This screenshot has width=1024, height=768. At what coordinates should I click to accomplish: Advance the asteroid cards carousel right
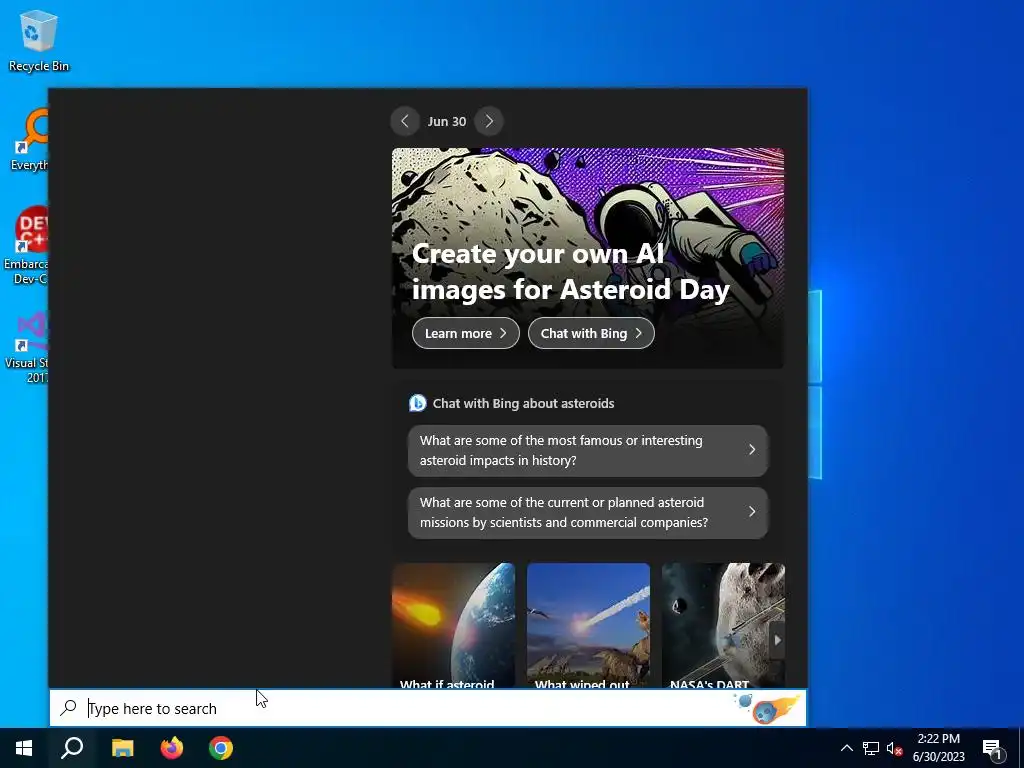click(x=777, y=640)
